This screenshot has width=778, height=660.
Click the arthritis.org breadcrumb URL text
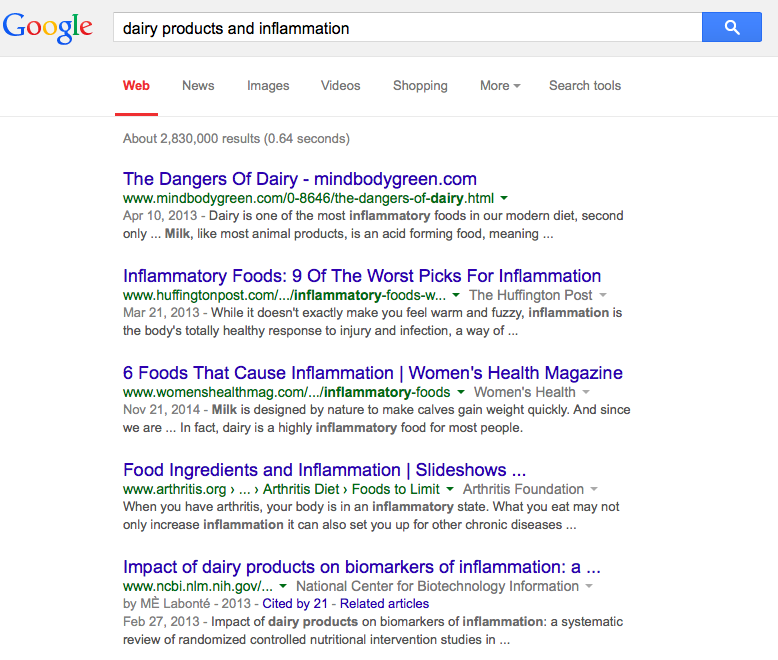click(x=281, y=489)
